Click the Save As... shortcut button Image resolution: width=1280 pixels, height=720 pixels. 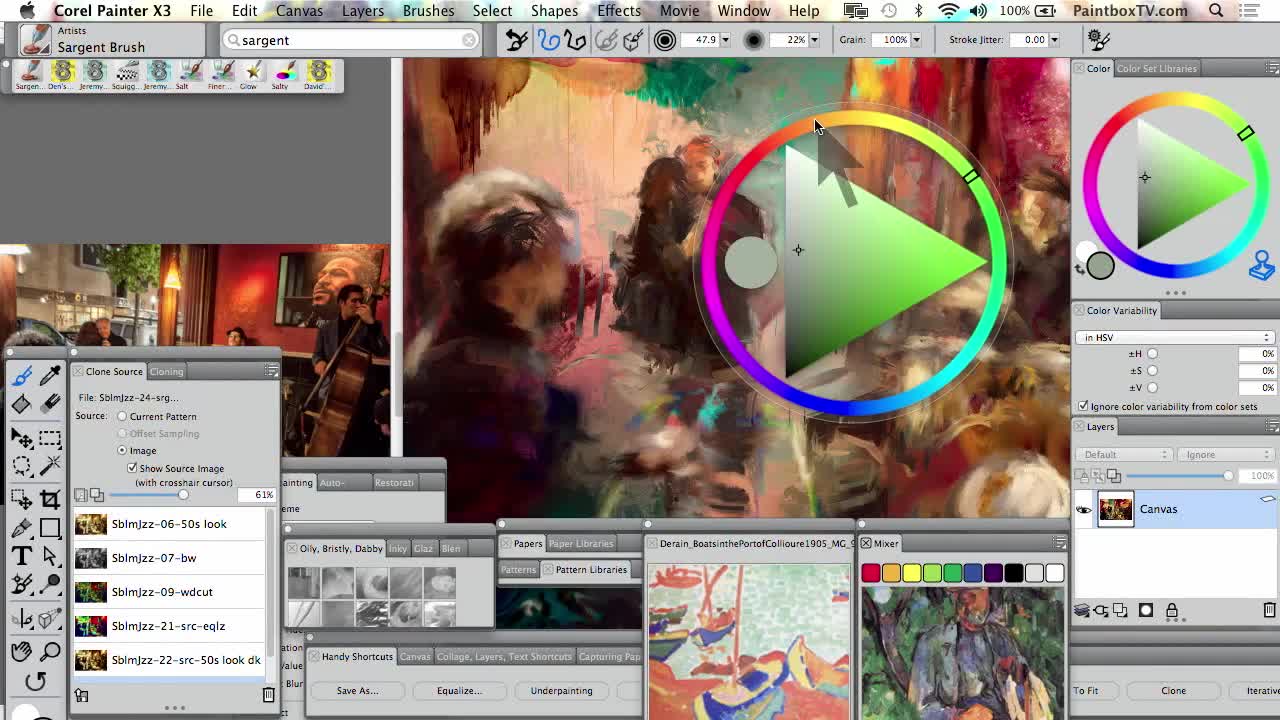click(357, 690)
